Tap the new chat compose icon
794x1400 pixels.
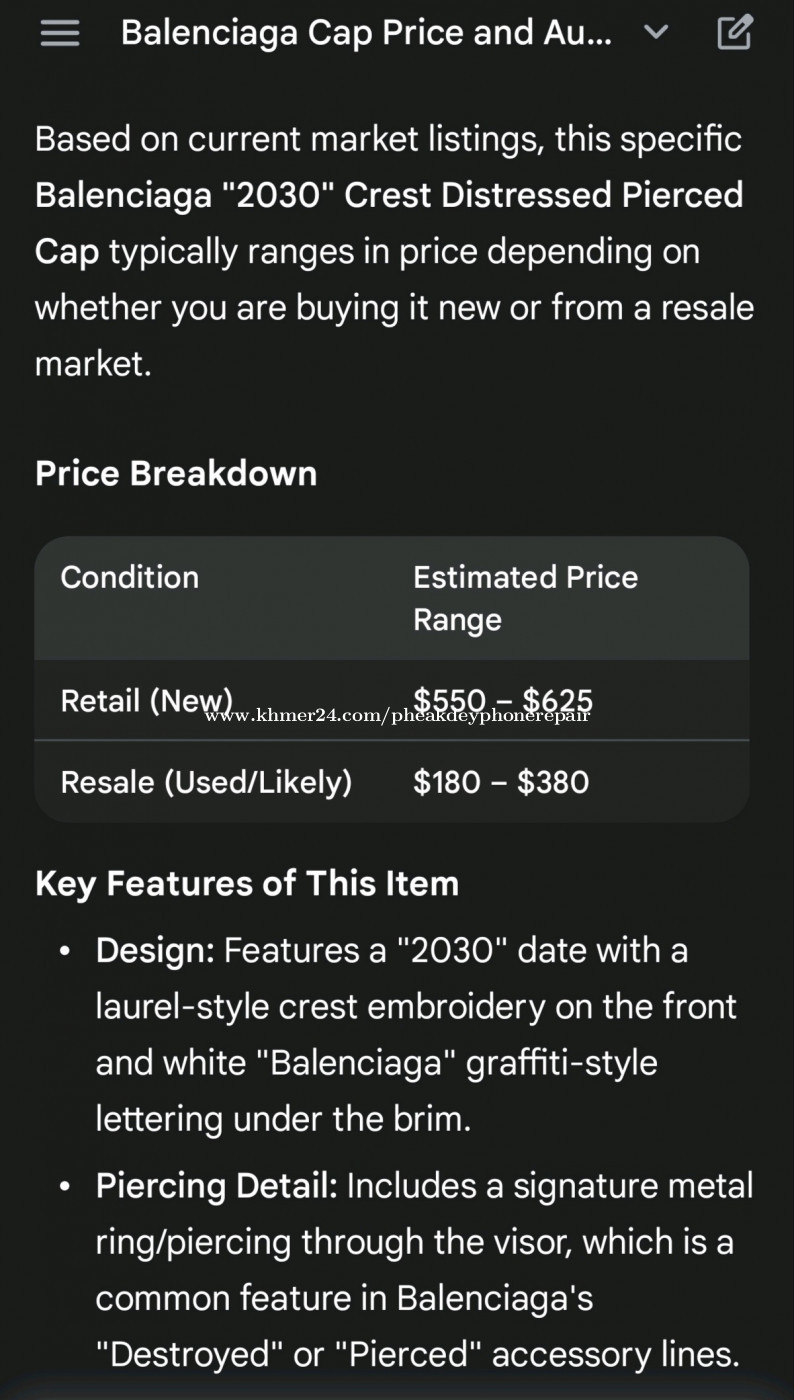735,33
